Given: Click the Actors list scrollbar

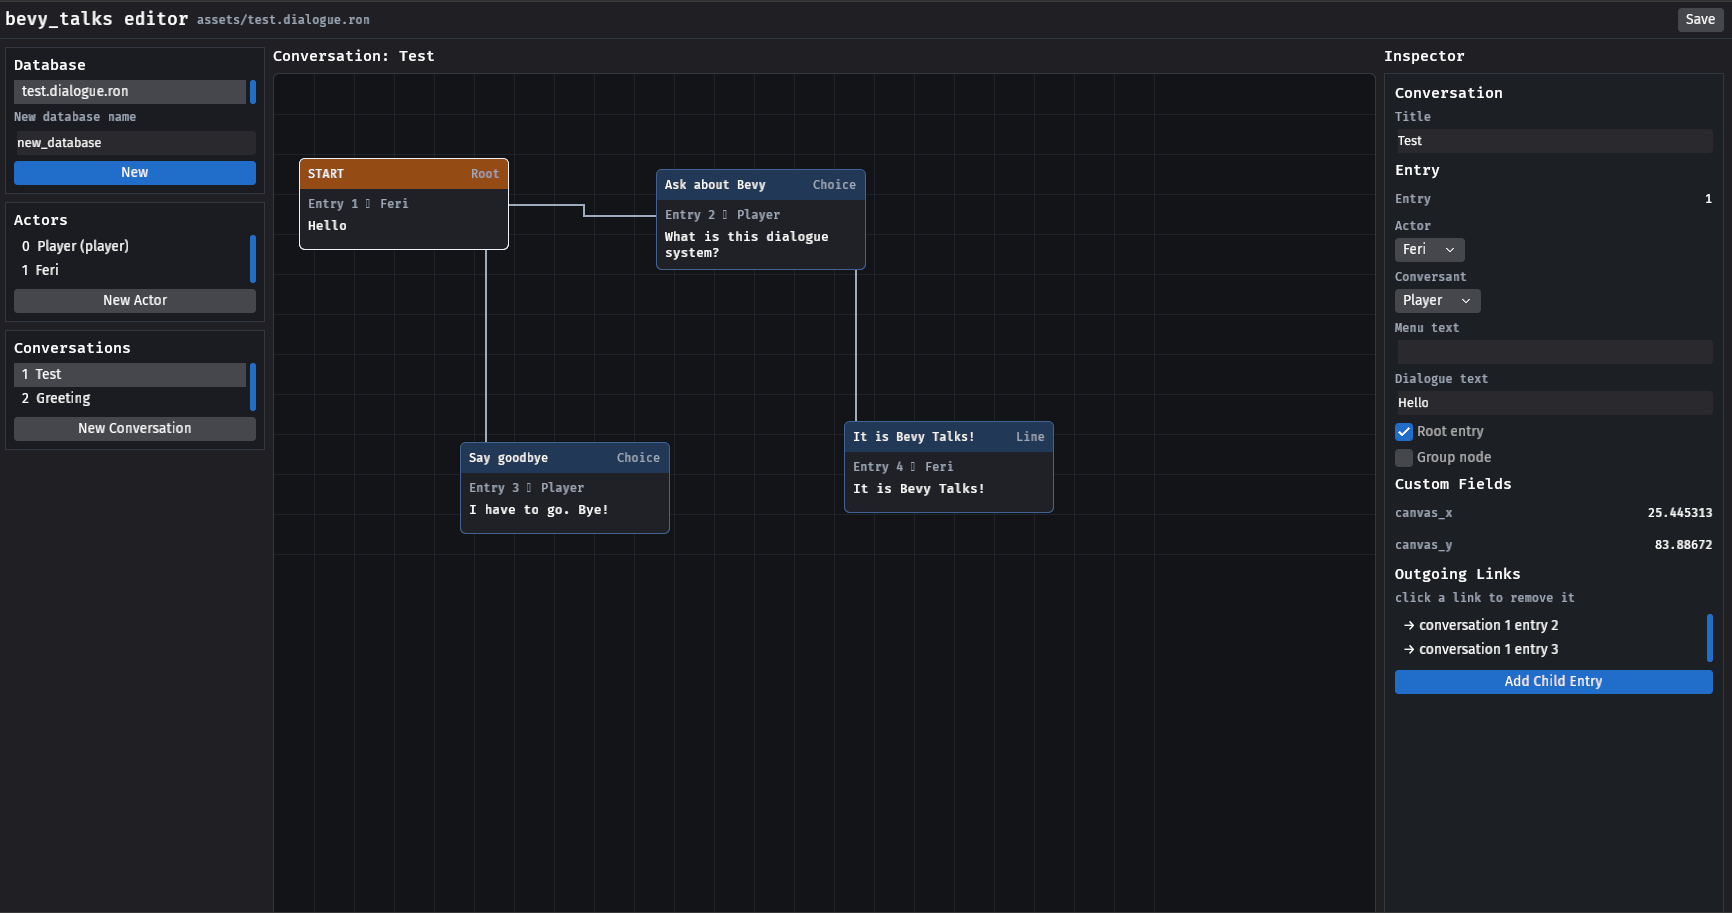Looking at the screenshot, I should tap(253, 259).
